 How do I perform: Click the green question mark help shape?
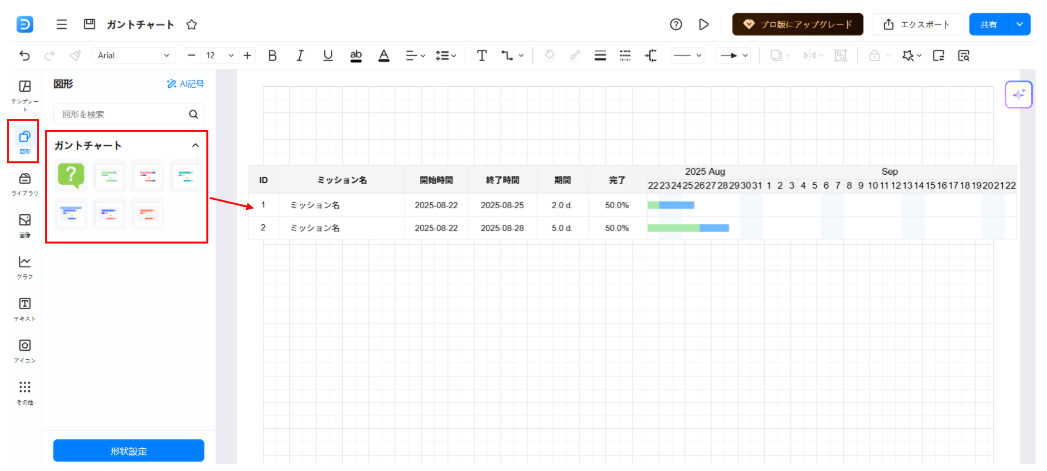pos(71,176)
